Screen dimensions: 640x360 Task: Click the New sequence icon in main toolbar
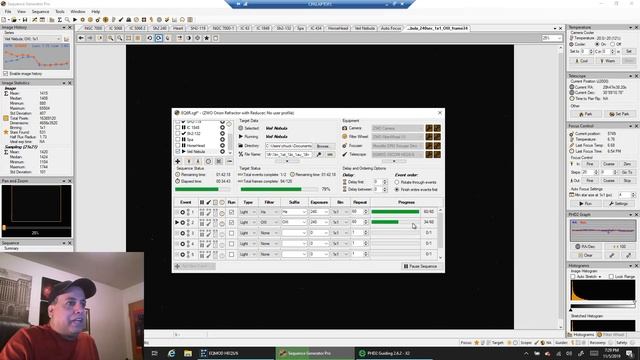click(4, 20)
